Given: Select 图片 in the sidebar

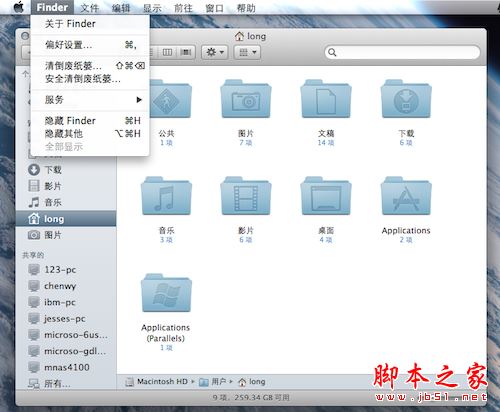Looking at the screenshot, I should (x=66, y=235).
